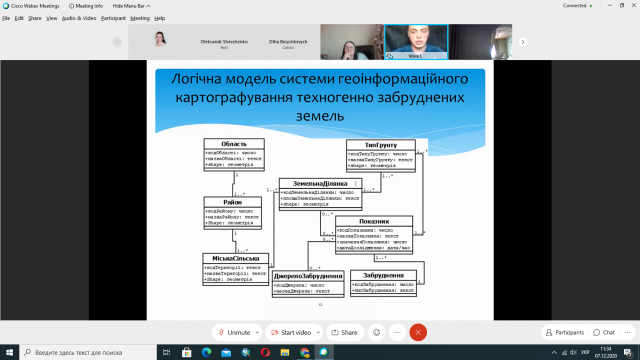This screenshot has width=640, height=360.
Task: Click the taskbar search field
Action: tap(88, 352)
